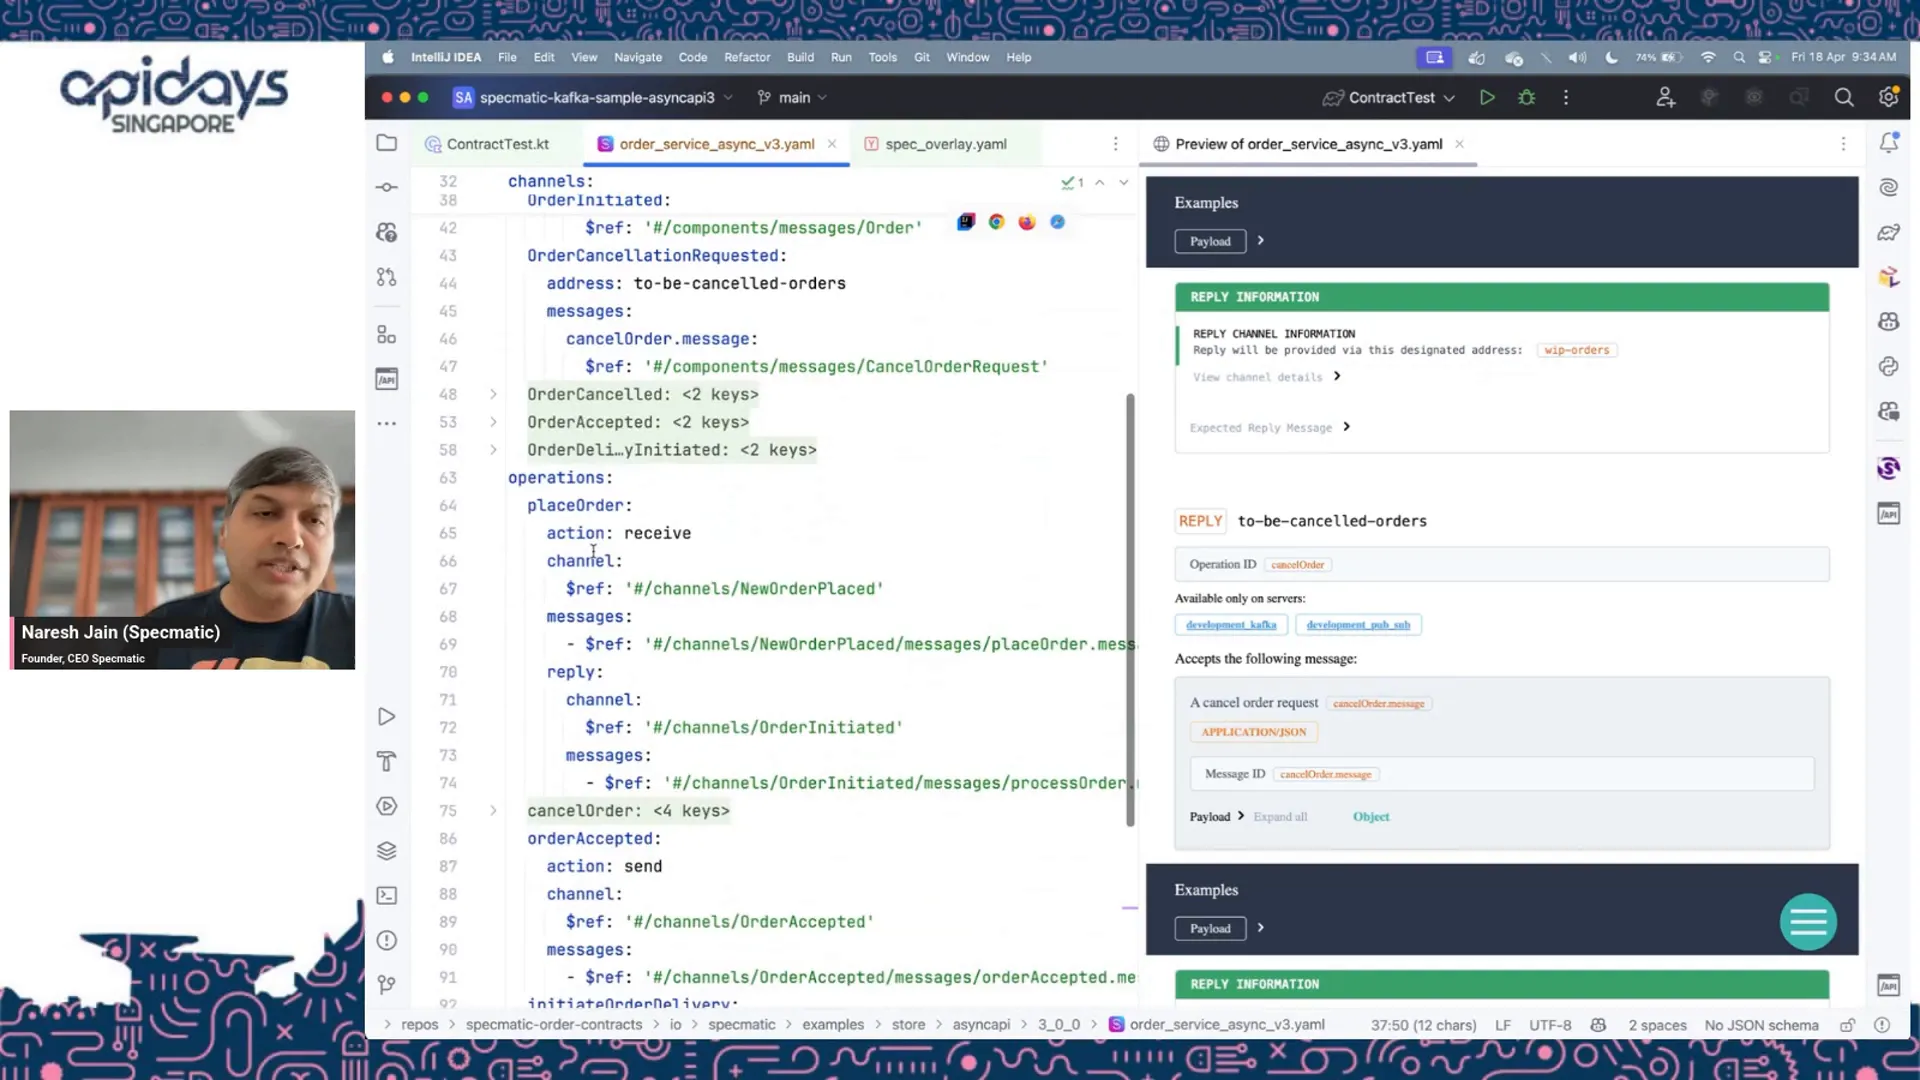Open Code With Me user icon

click(1665, 97)
